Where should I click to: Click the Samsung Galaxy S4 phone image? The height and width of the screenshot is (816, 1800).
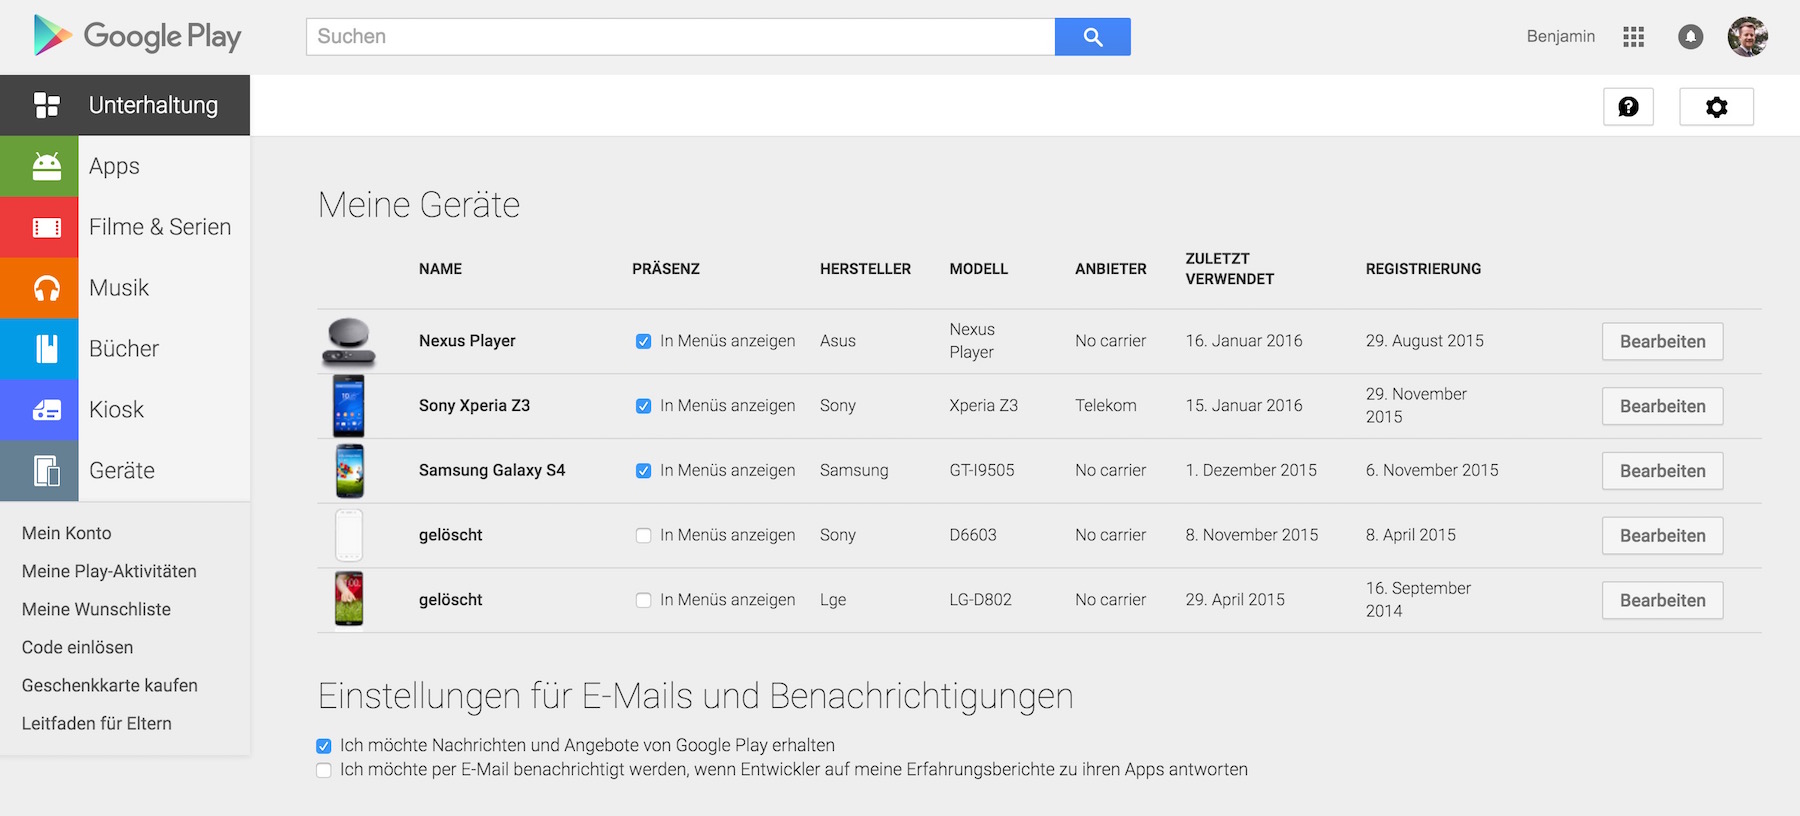tap(349, 471)
